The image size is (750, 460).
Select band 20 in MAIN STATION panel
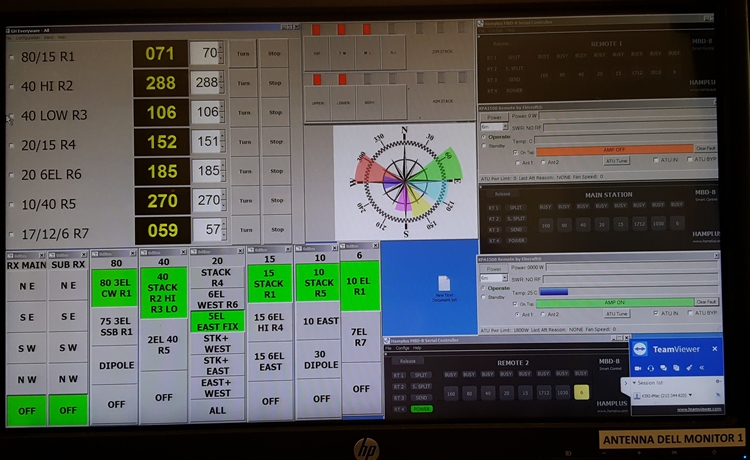[x=602, y=224]
